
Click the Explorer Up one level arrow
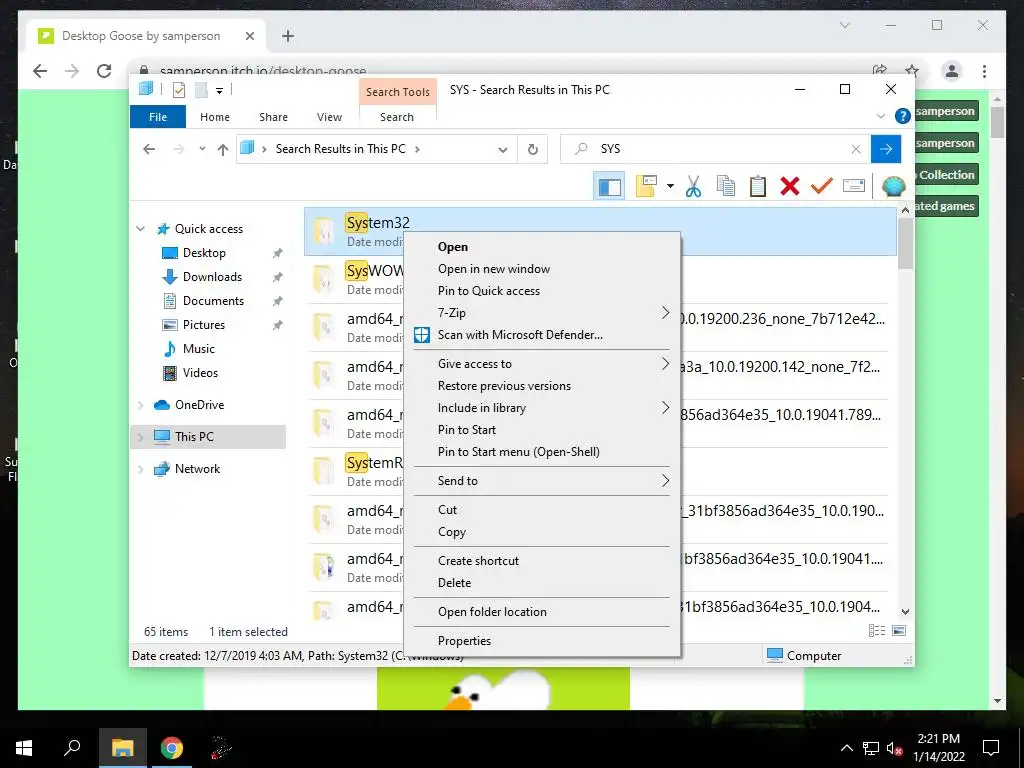223,150
